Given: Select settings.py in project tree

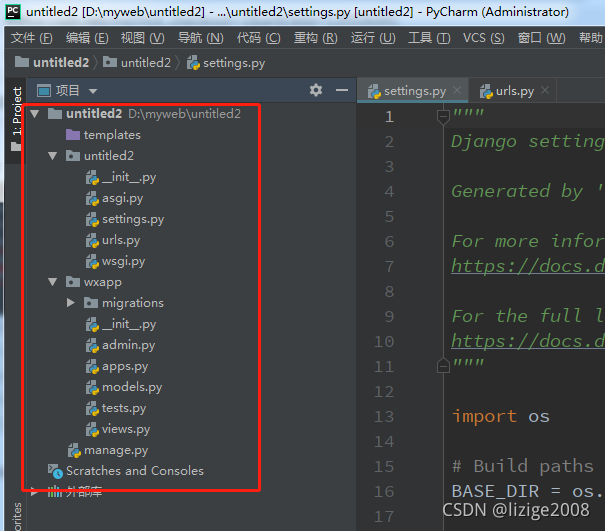Looking at the screenshot, I should [x=133, y=219].
